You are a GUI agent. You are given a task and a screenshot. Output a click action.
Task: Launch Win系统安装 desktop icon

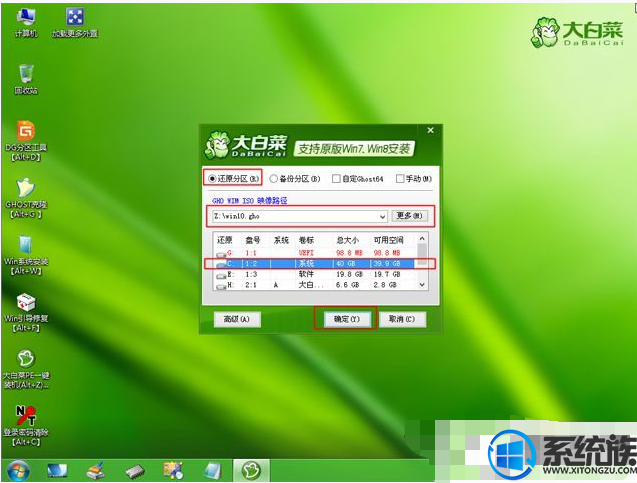[26, 255]
